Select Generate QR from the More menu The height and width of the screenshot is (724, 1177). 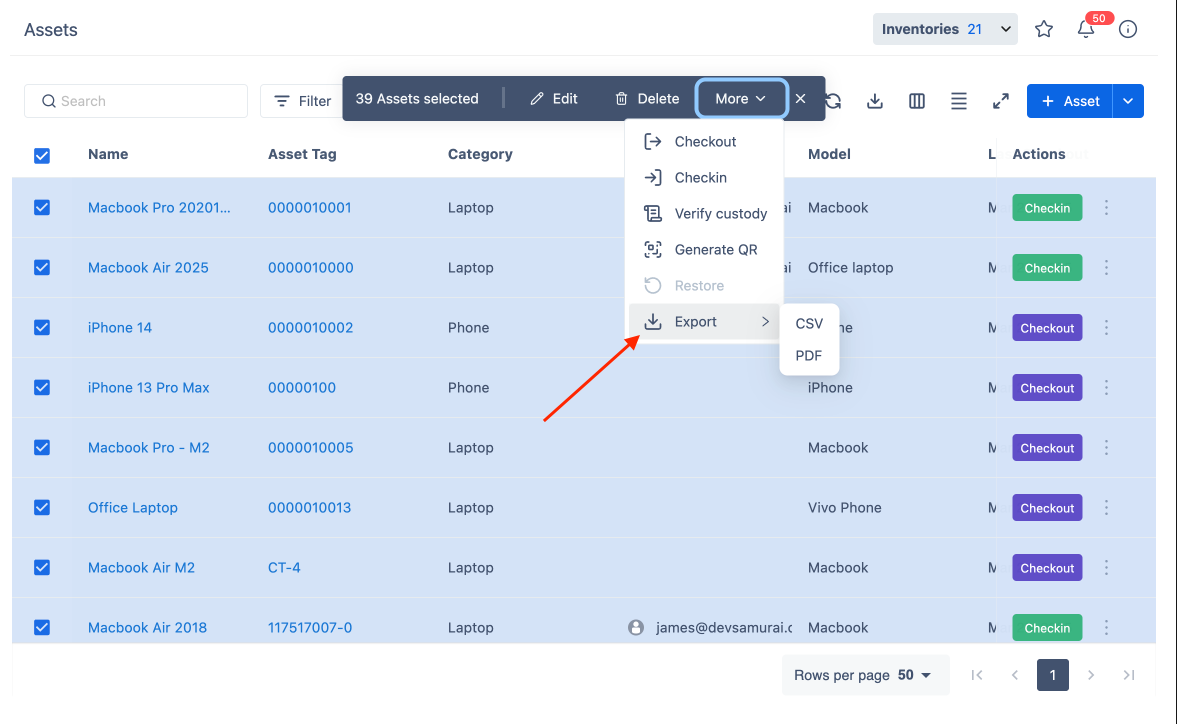(x=715, y=250)
